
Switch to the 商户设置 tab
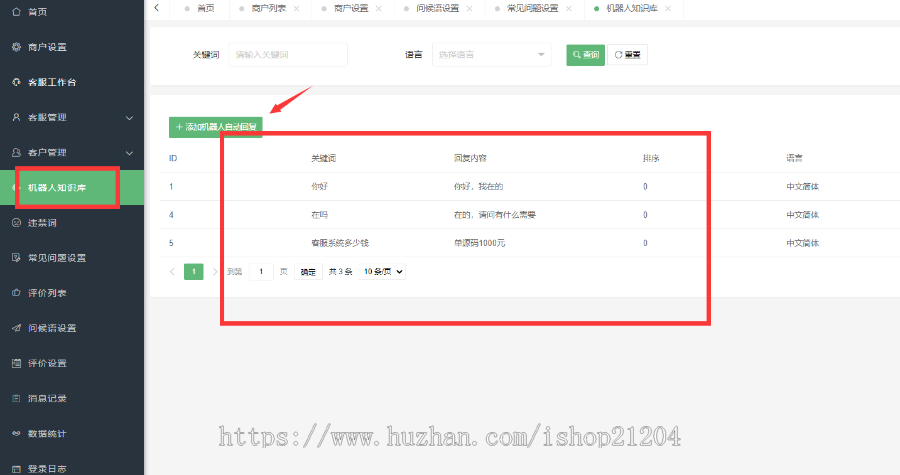coord(351,9)
